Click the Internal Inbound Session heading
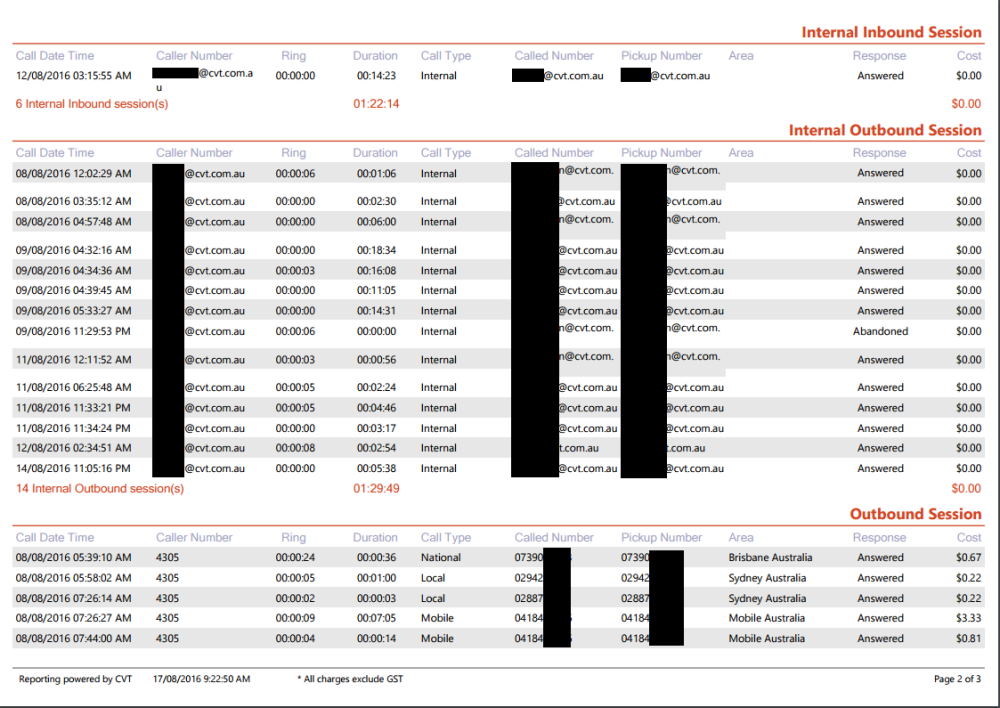Viewport: 1000px width, 708px height. [891, 32]
